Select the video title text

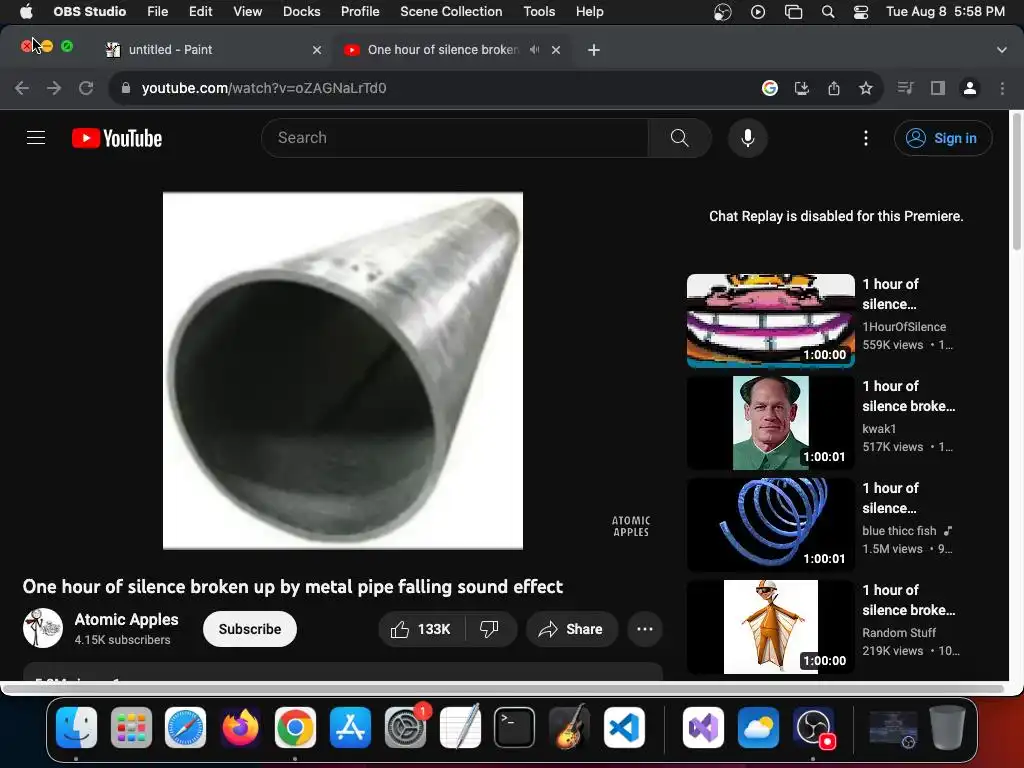(x=293, y=586)
